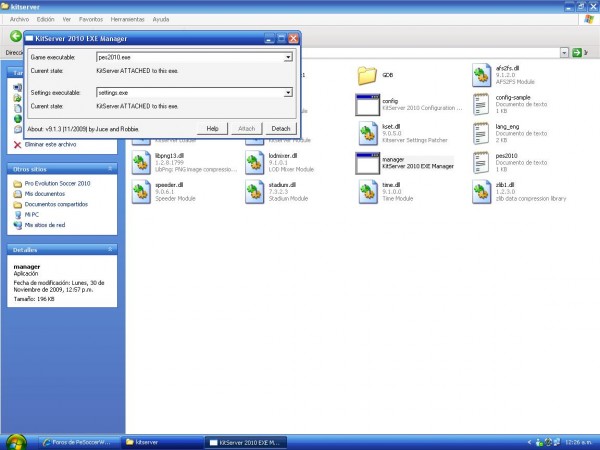Click the settings.exe combo box field

(x=194, y=92)
